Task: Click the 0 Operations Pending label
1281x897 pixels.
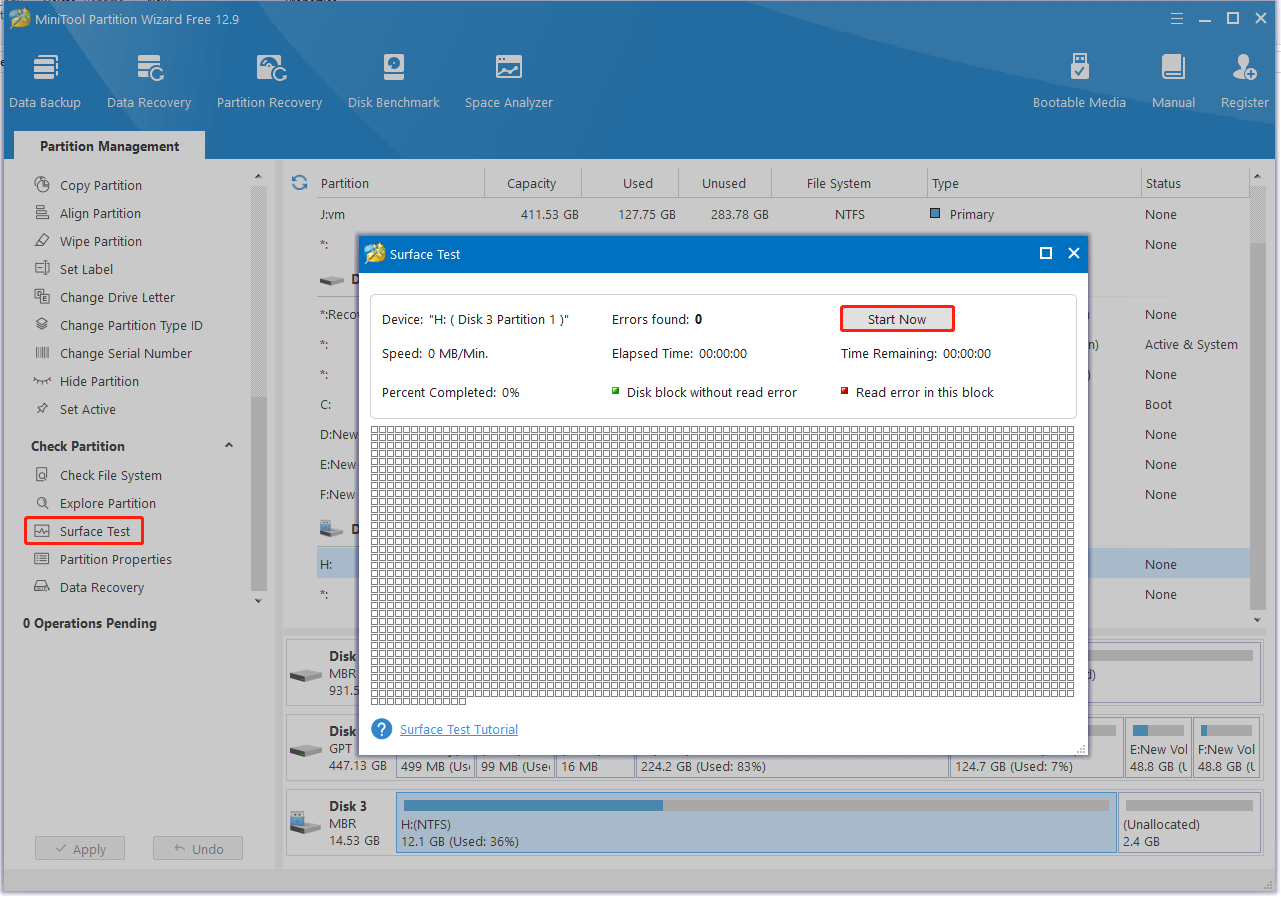Action: coord(90,623)
